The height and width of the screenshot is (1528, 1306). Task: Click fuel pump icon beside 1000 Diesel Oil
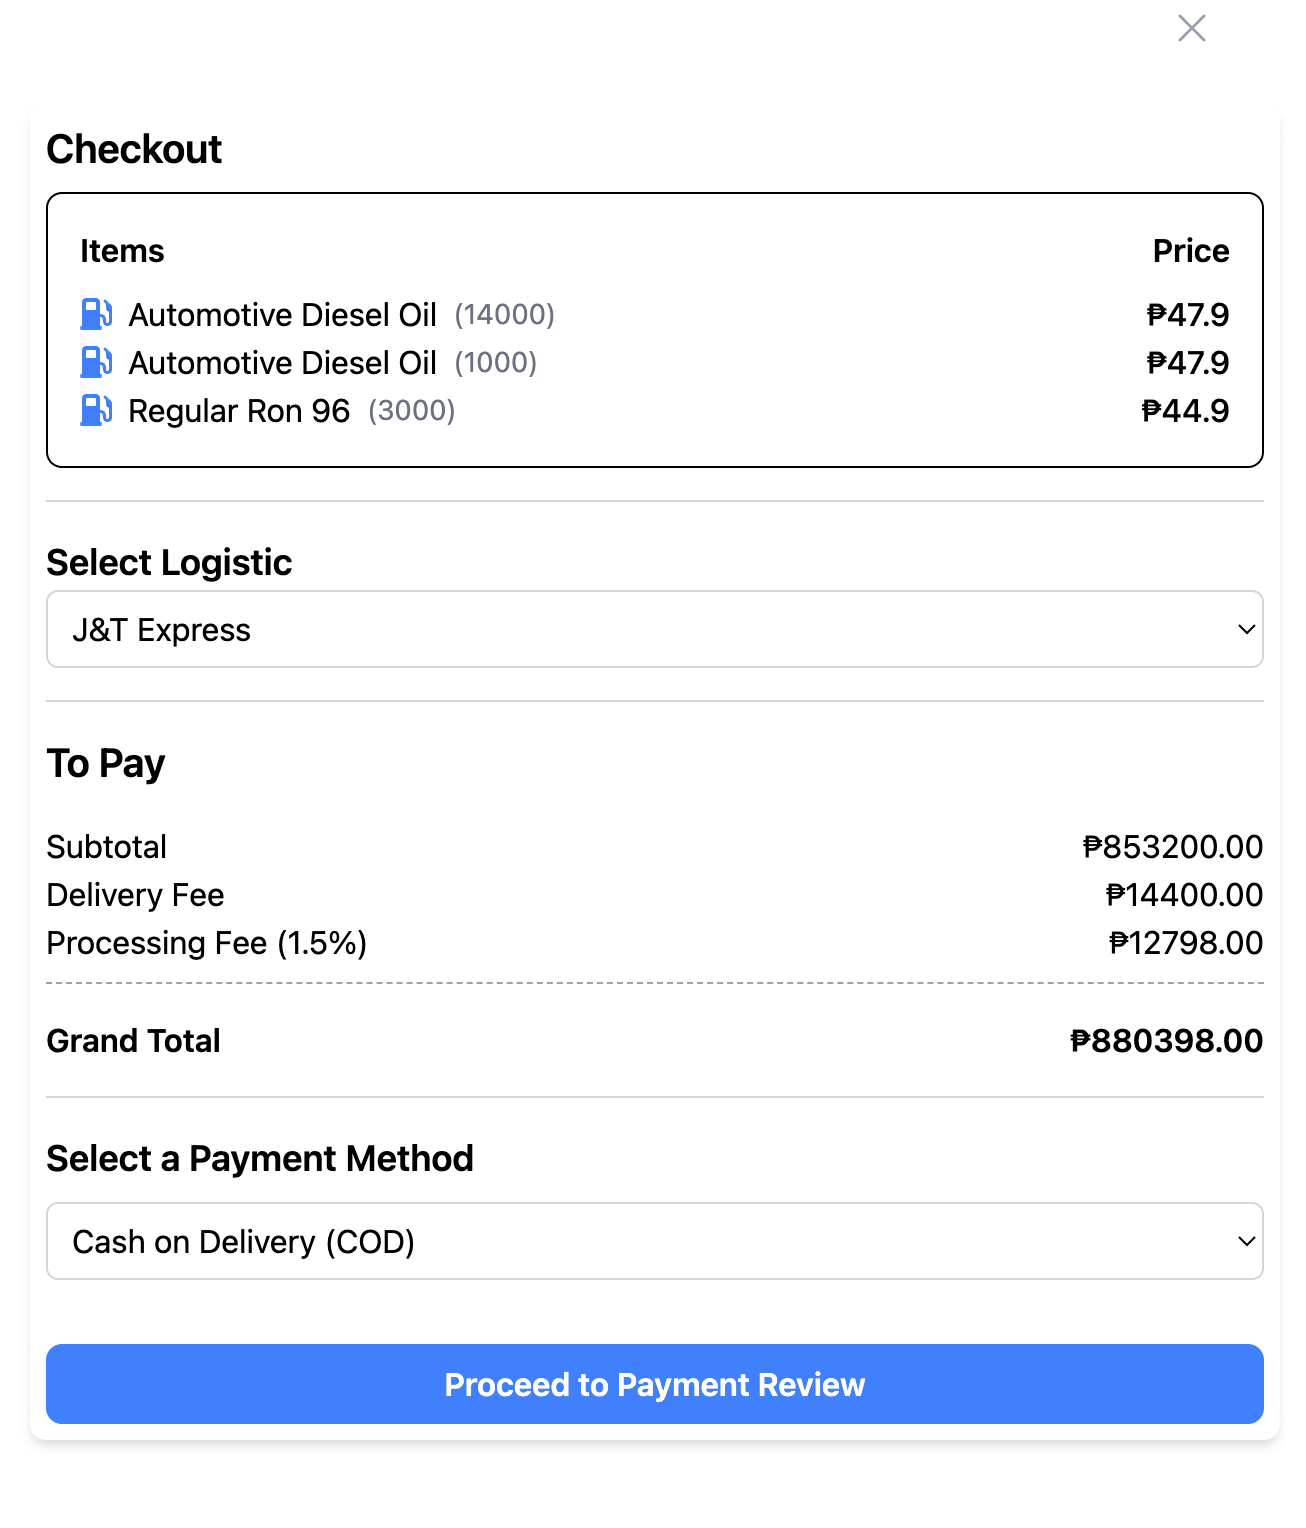pyautogui.click(x=96, y=362)
